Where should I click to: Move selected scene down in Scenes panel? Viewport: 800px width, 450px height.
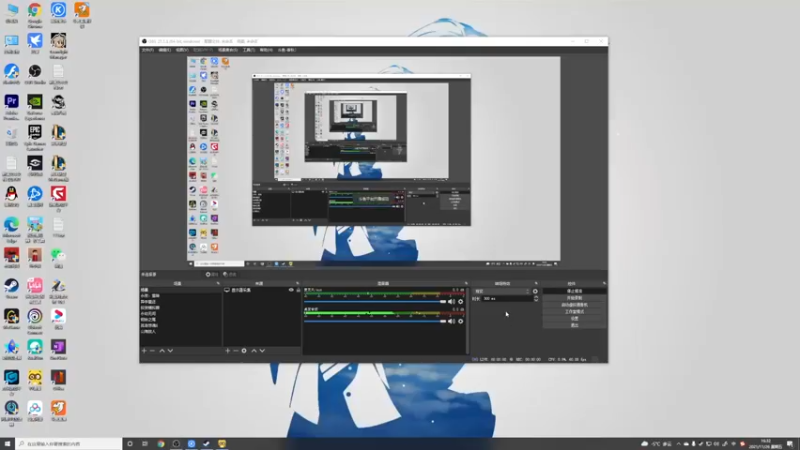click(x=170, y=351)
